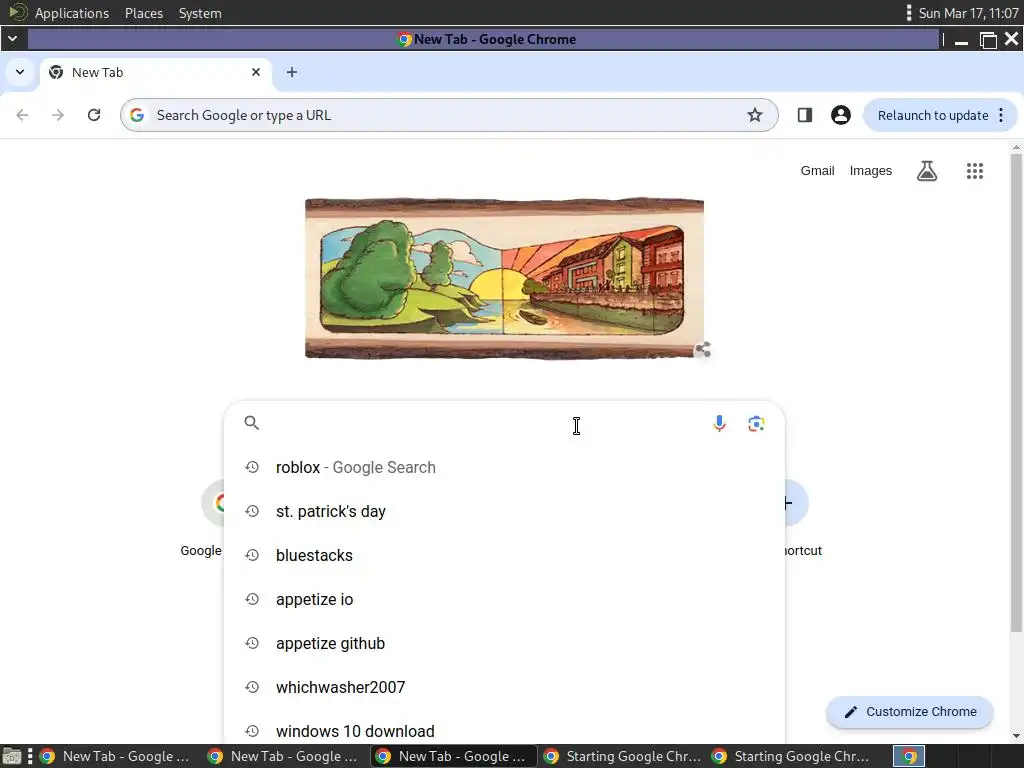Go back using the back arrow
The image size is (1024, 768).
point(22,115)
